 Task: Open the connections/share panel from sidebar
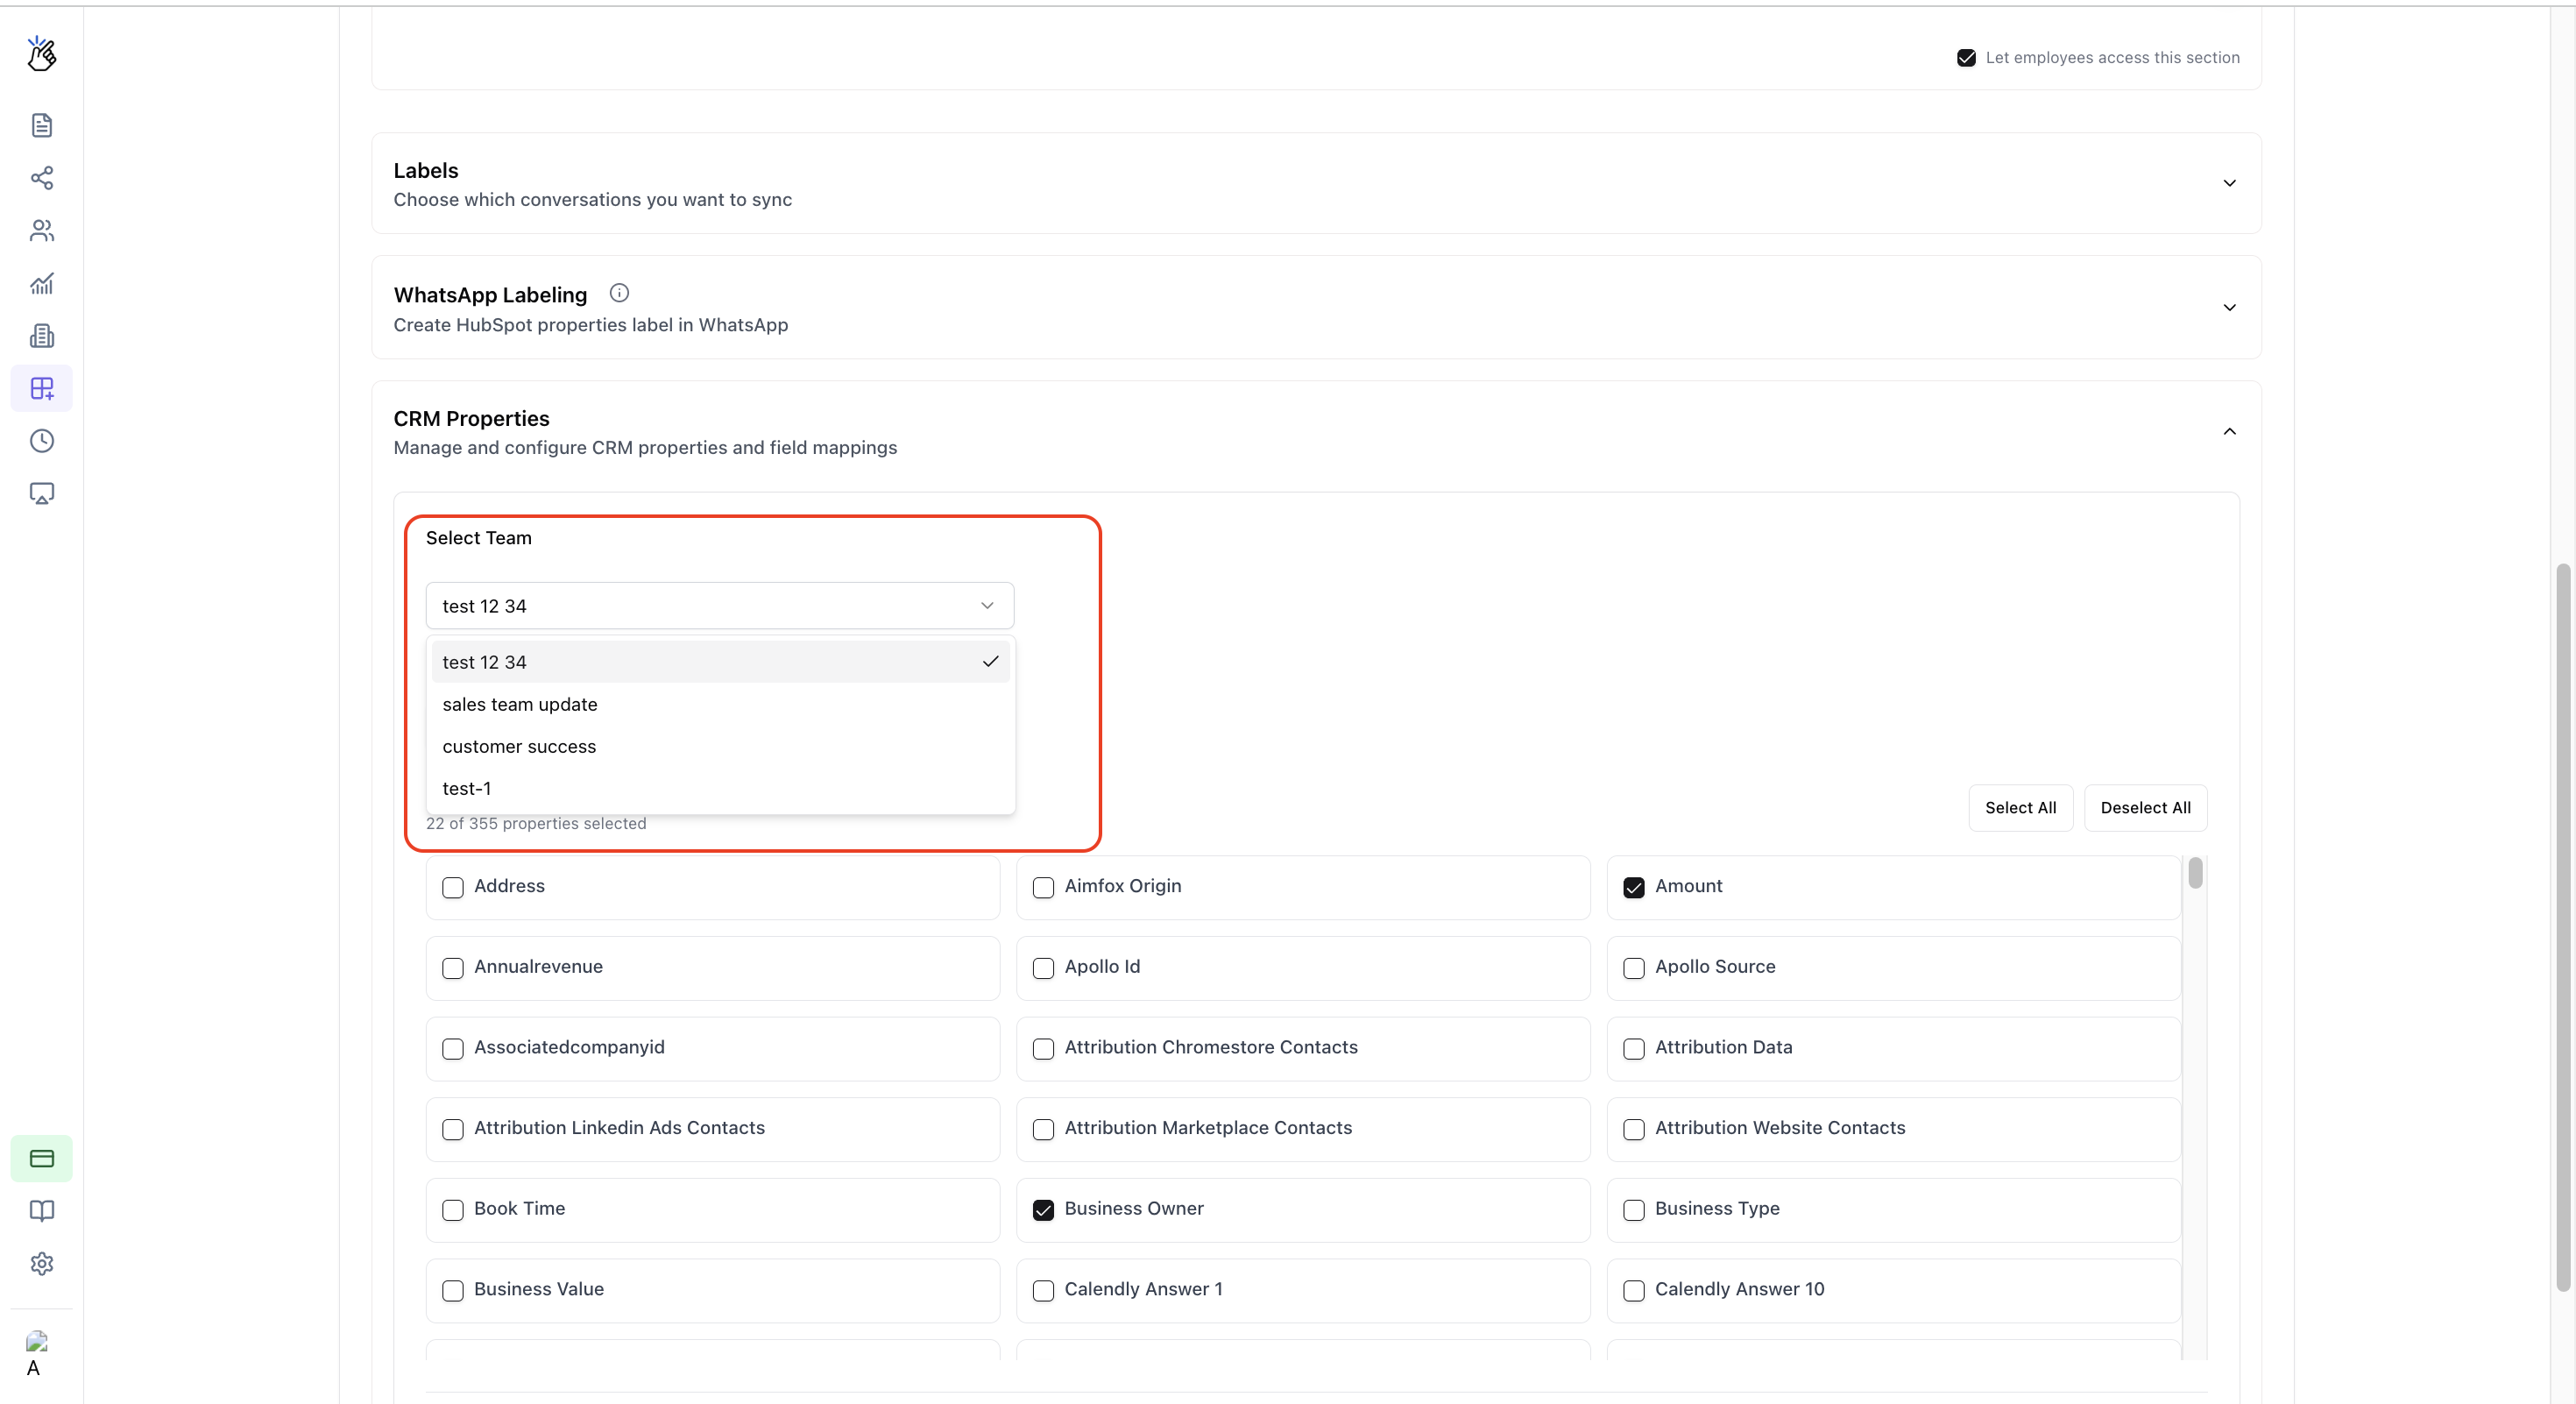point(41,177)
